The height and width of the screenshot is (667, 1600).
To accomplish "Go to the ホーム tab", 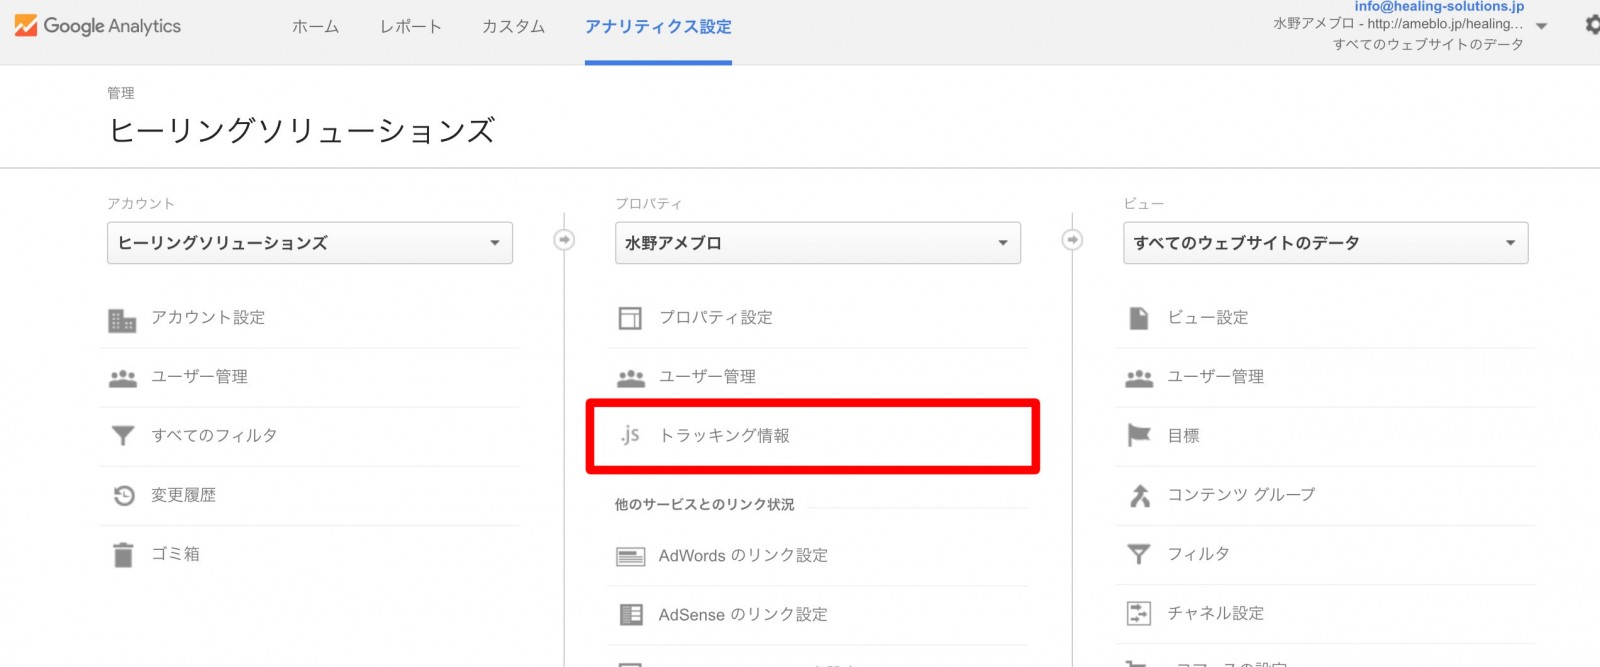I will pyautogui.click(x=315, y=27).
